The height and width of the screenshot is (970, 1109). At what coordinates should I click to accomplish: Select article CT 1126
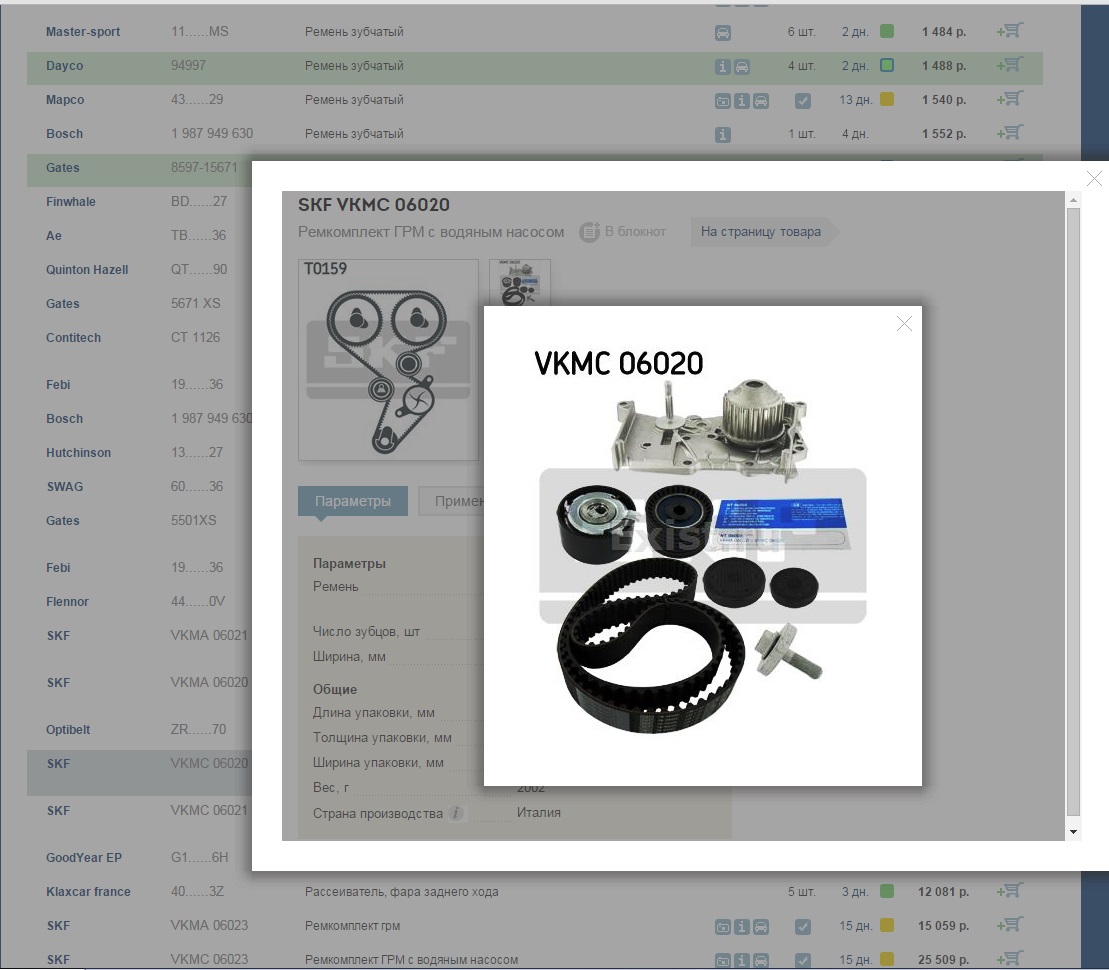click(x=195, y=337)
